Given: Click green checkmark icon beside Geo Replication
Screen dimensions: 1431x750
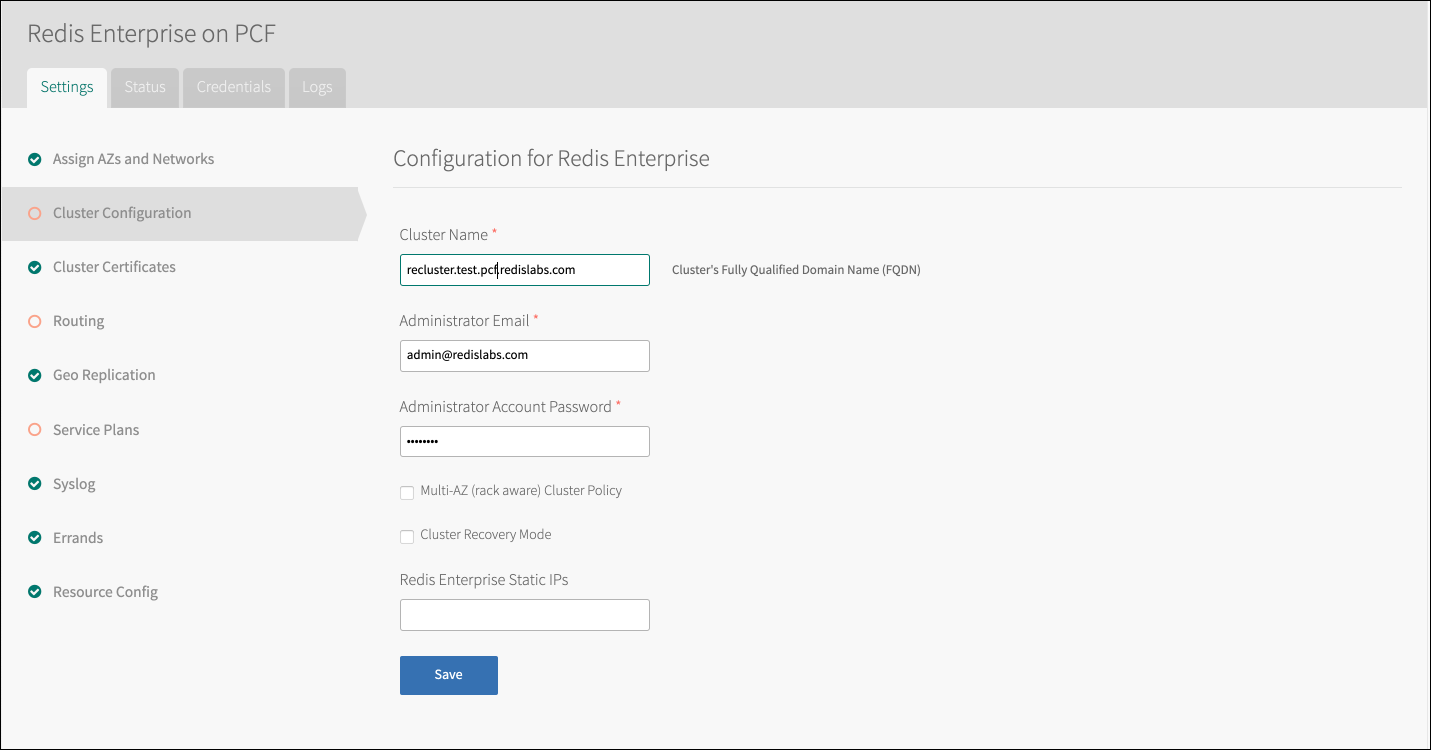Looking at the screenshot, I should click(x=35, y=376).
